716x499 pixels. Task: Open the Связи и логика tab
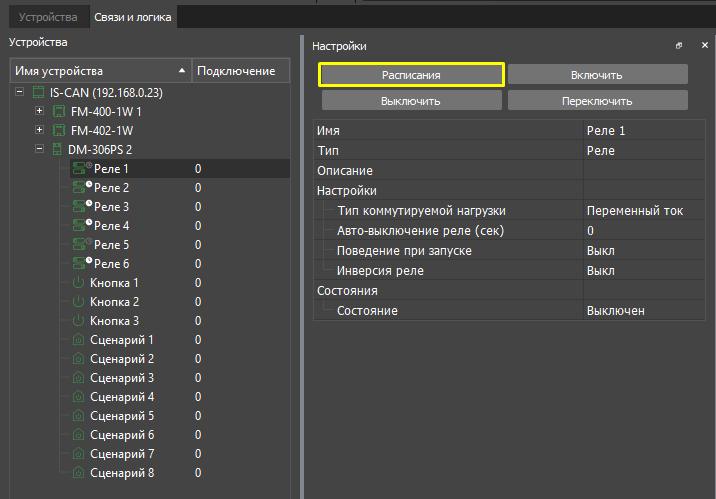click(131, 18)
